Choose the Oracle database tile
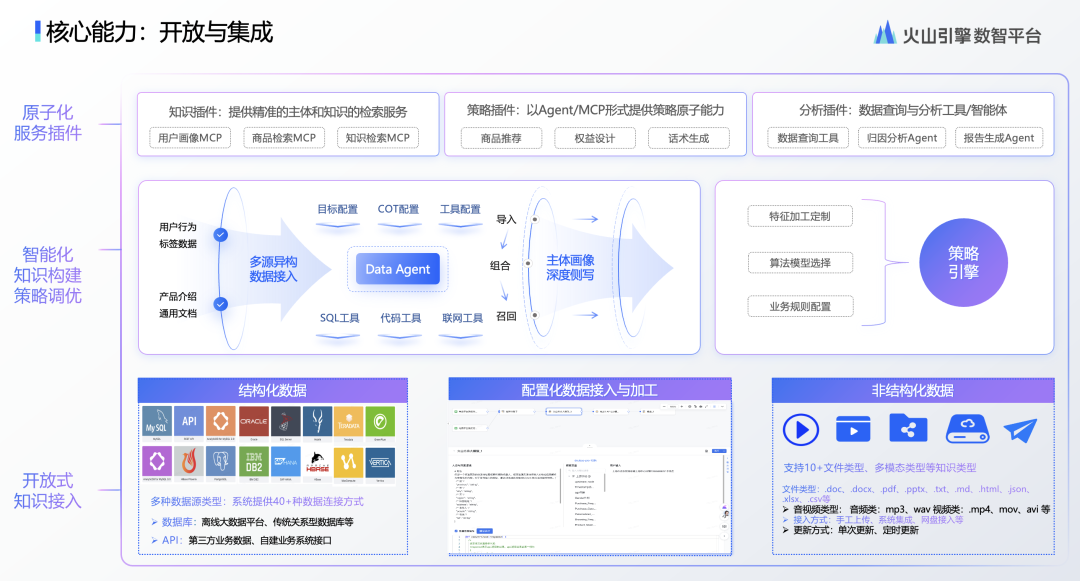Viewport: 1080px width, 581px height. pyautogui.click(x=253, y=422)
